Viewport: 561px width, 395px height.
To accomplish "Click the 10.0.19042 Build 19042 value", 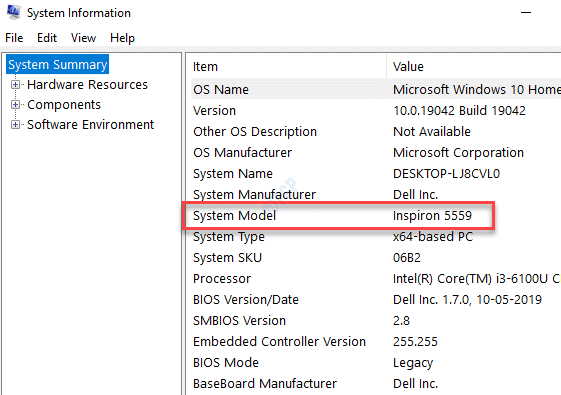I will [459, 111].
